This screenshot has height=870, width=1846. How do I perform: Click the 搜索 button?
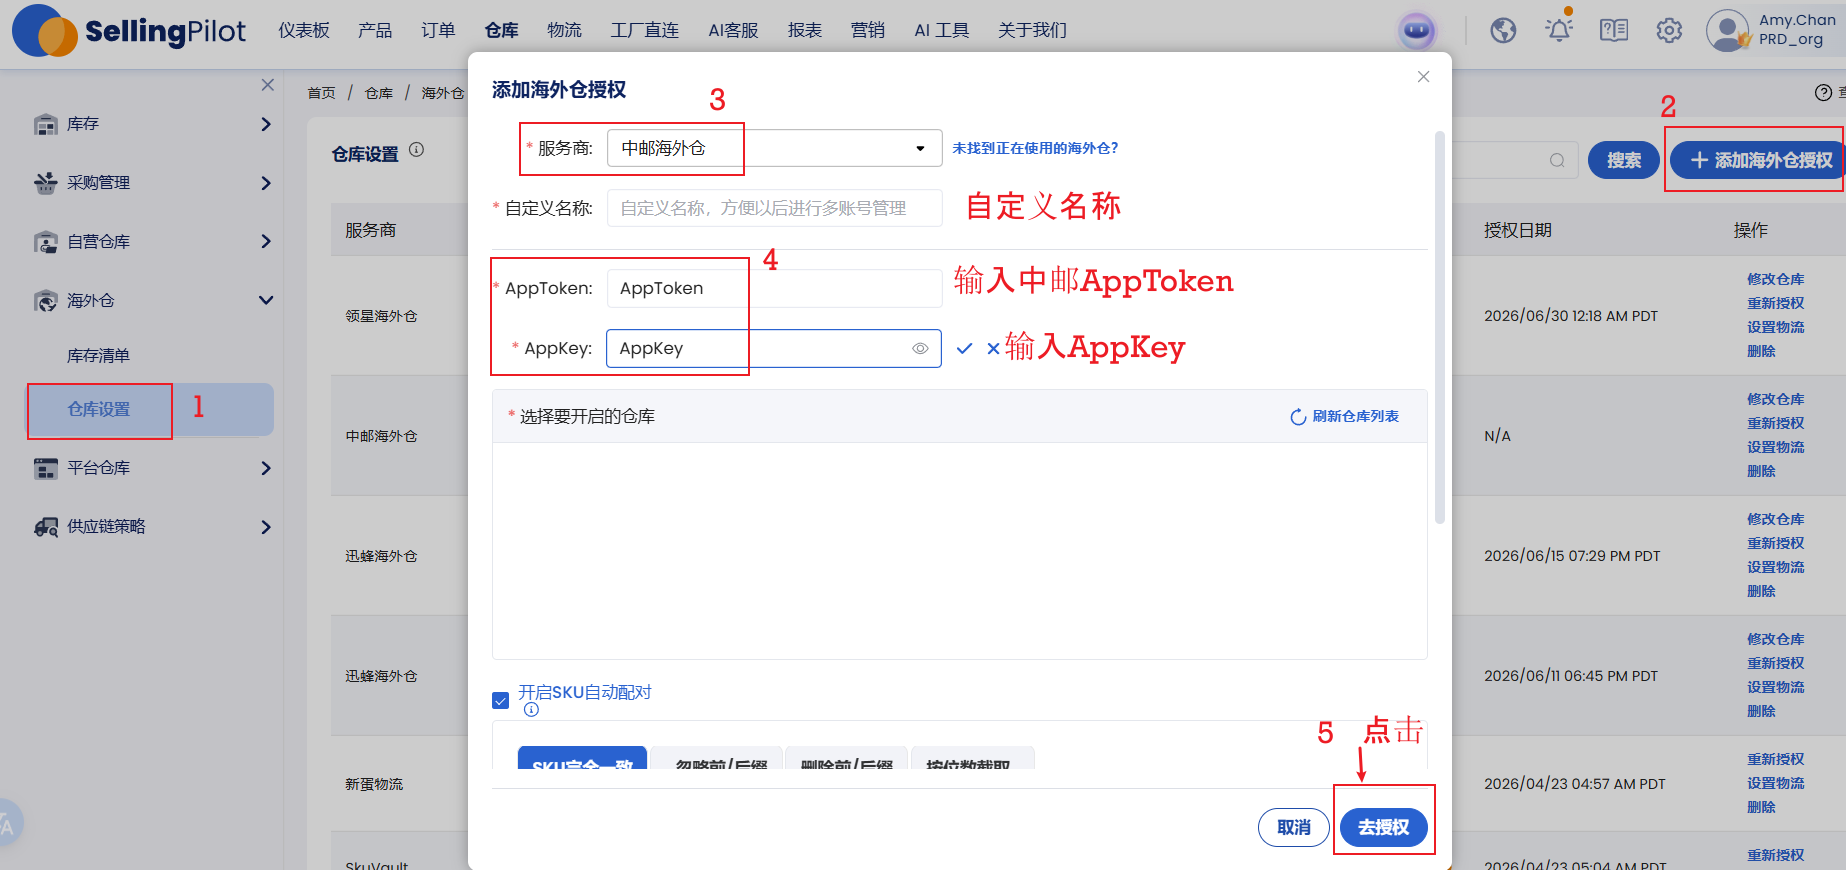click(1624, 160)
